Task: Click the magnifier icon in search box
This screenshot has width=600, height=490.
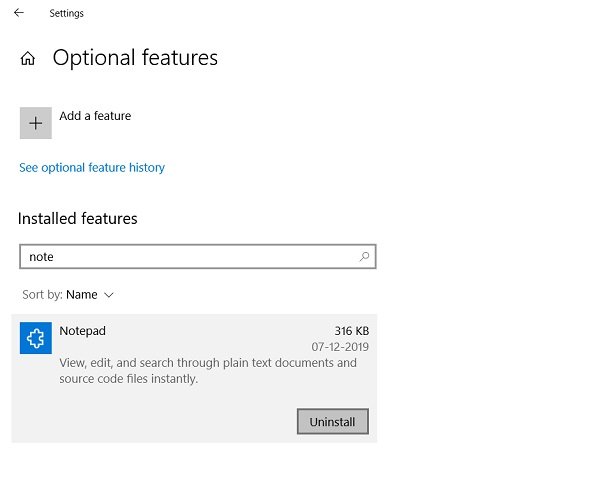Action: click(x=365, y=257)
